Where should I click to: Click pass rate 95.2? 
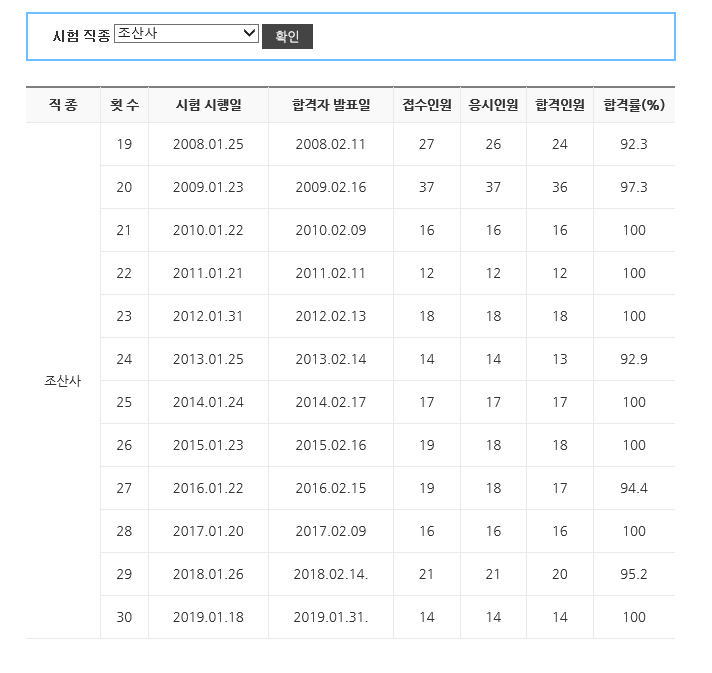pyautogui.click(x=634, y=574)
